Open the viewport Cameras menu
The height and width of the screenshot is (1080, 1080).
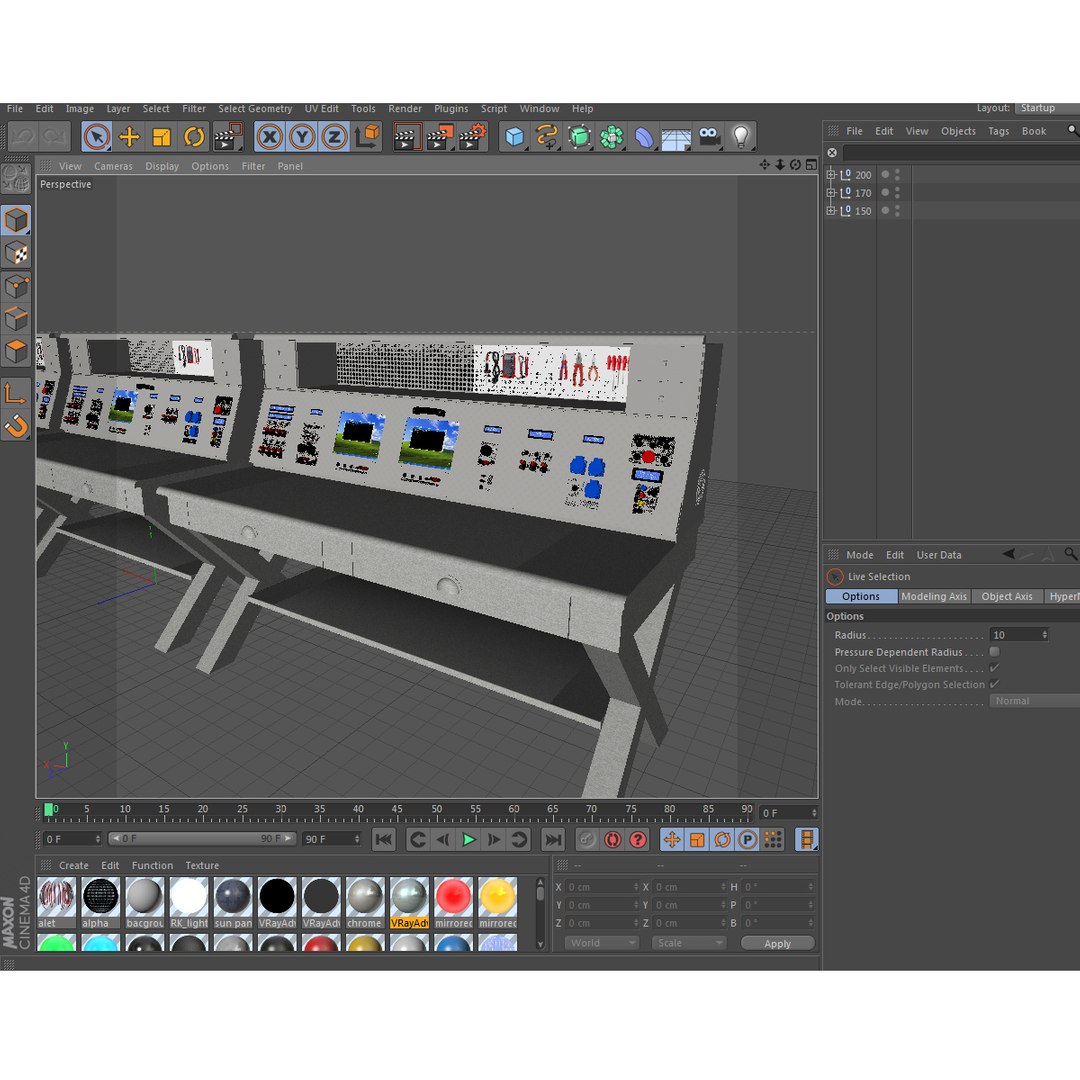tap(113, 166)
